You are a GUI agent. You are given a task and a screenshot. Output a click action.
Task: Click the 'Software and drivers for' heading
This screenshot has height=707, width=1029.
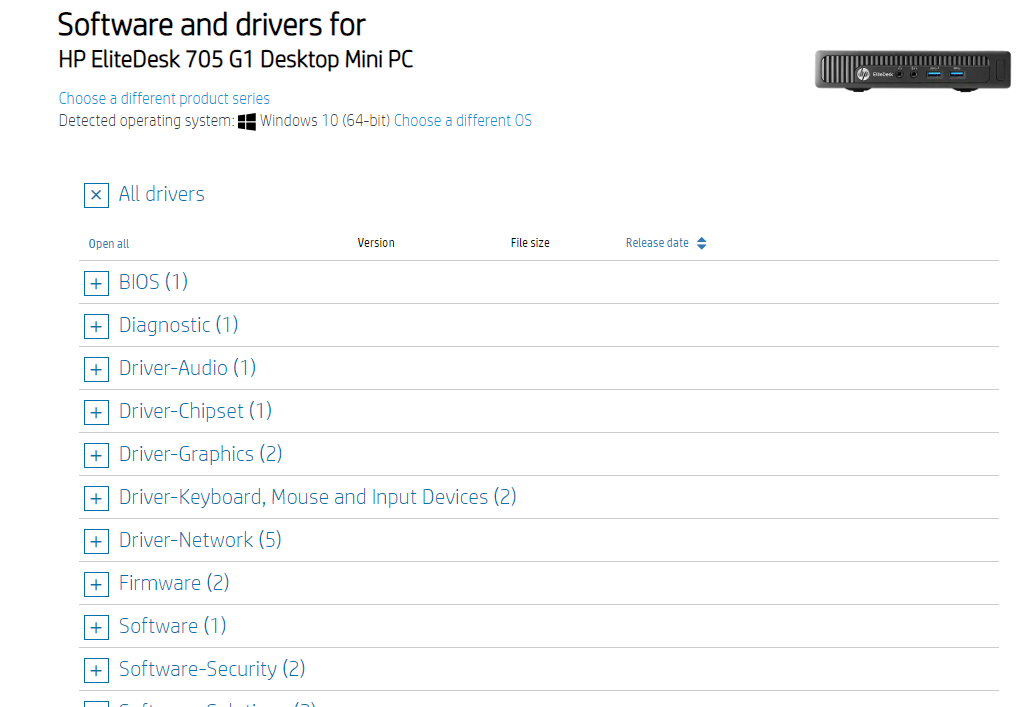click(x=211, y=25)
